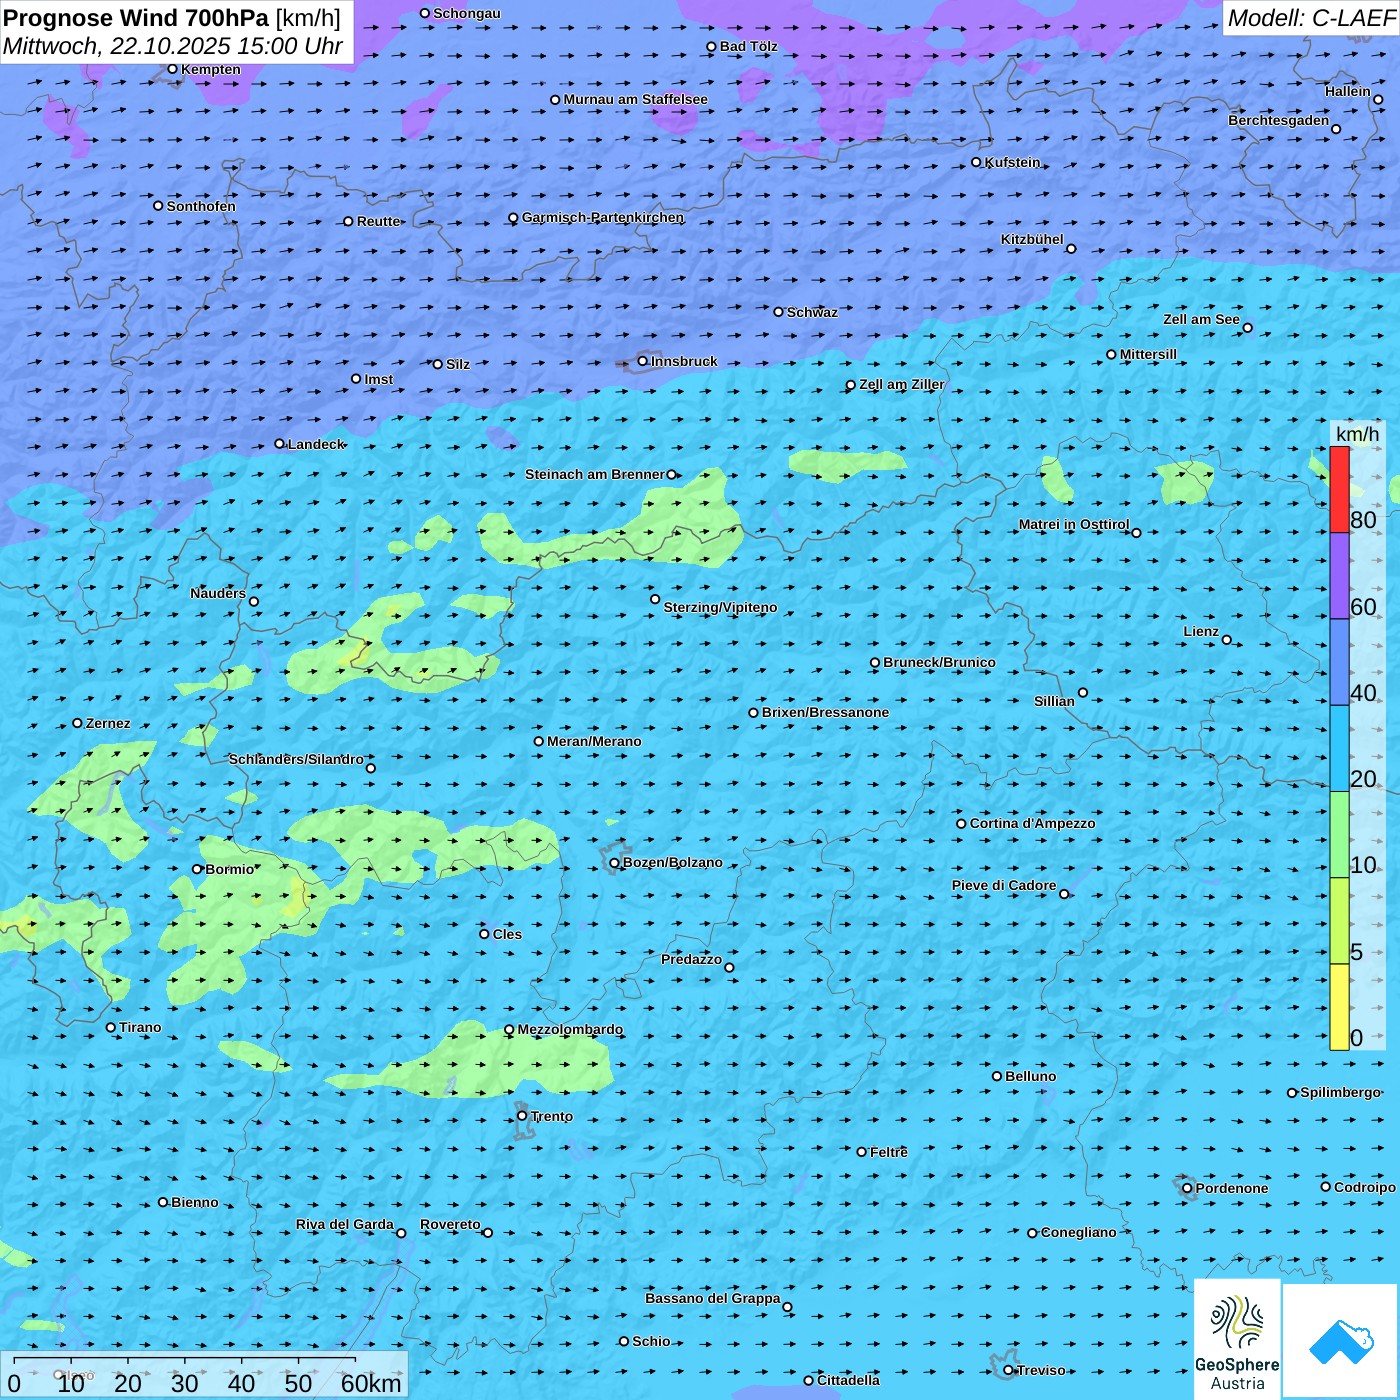Image resolution: width=1400 pixels, height=1400 pixels.
Task: Click the Schlanders/Silandro label
Action: click(296, 759)
